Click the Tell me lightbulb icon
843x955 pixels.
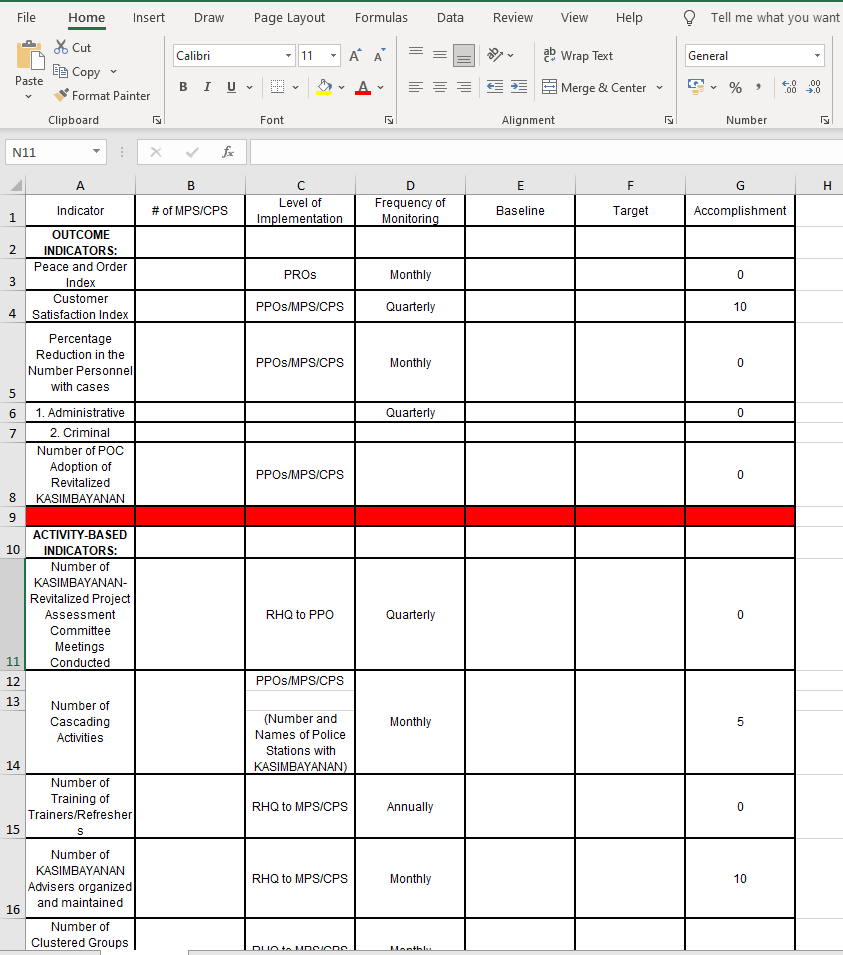point(689,18)
